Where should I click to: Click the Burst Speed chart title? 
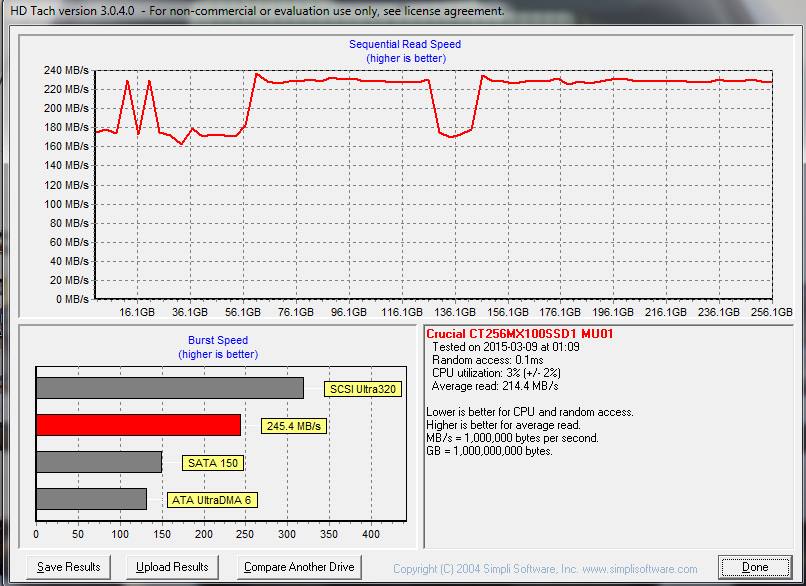pyautogui.click(x=218, y=340)
